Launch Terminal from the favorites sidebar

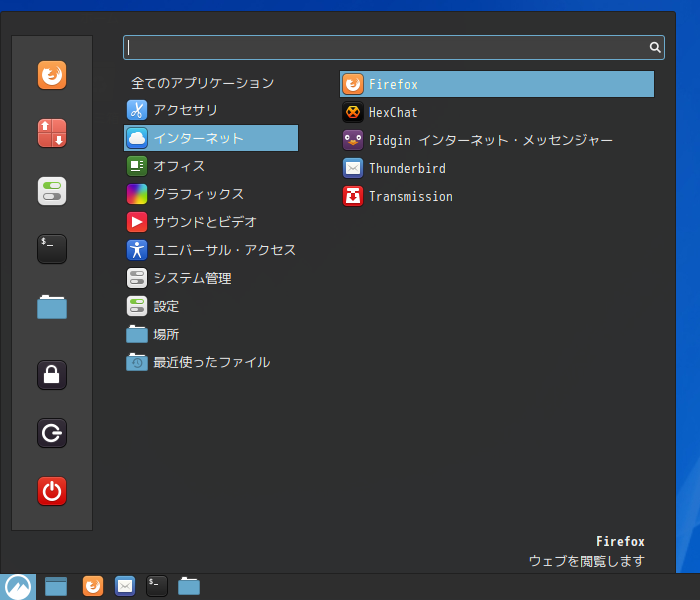click(52, 249)
